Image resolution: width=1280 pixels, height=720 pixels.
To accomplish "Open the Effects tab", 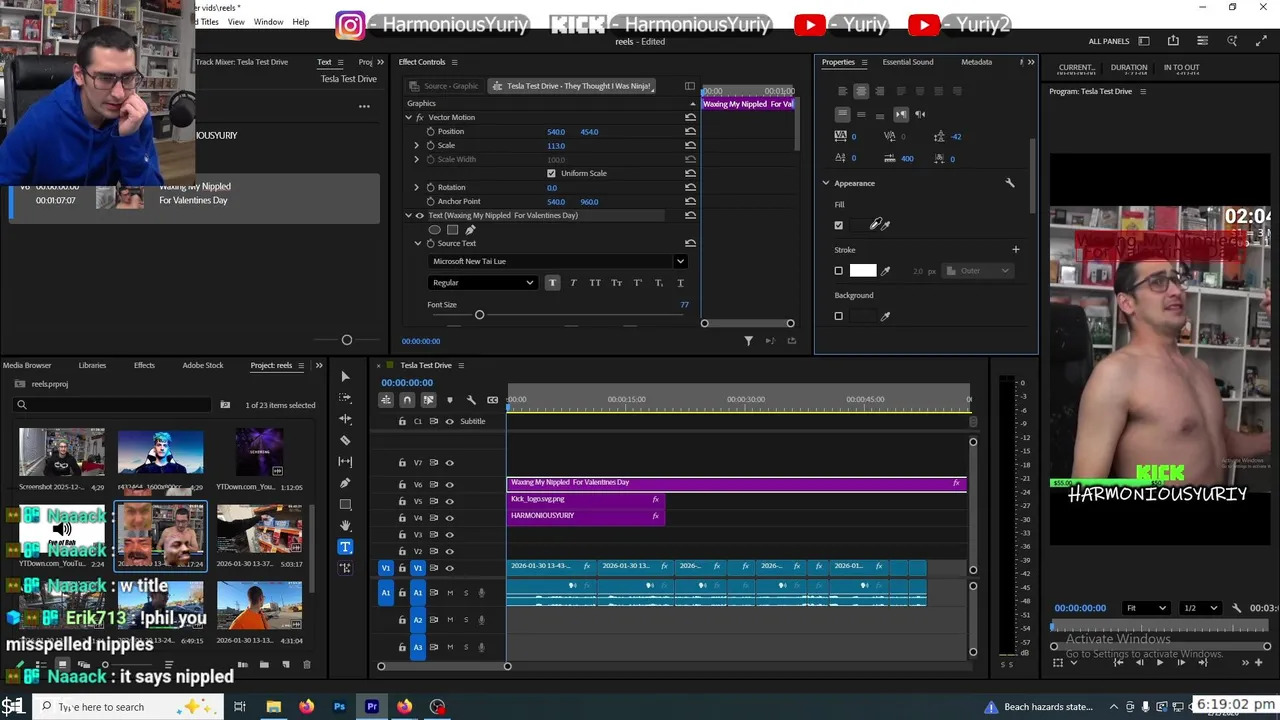I will (x=144, y=365).
